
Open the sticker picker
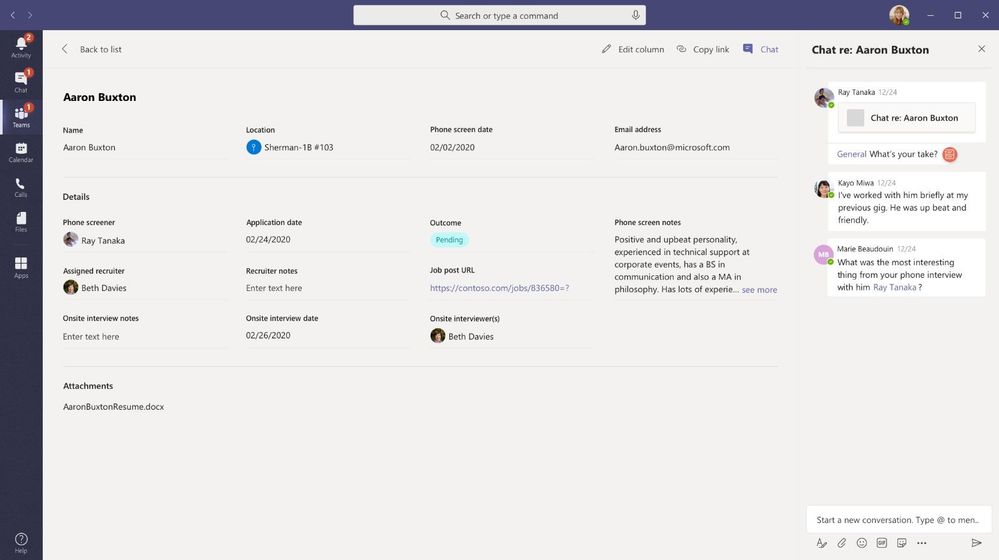[x=902, y=543]
